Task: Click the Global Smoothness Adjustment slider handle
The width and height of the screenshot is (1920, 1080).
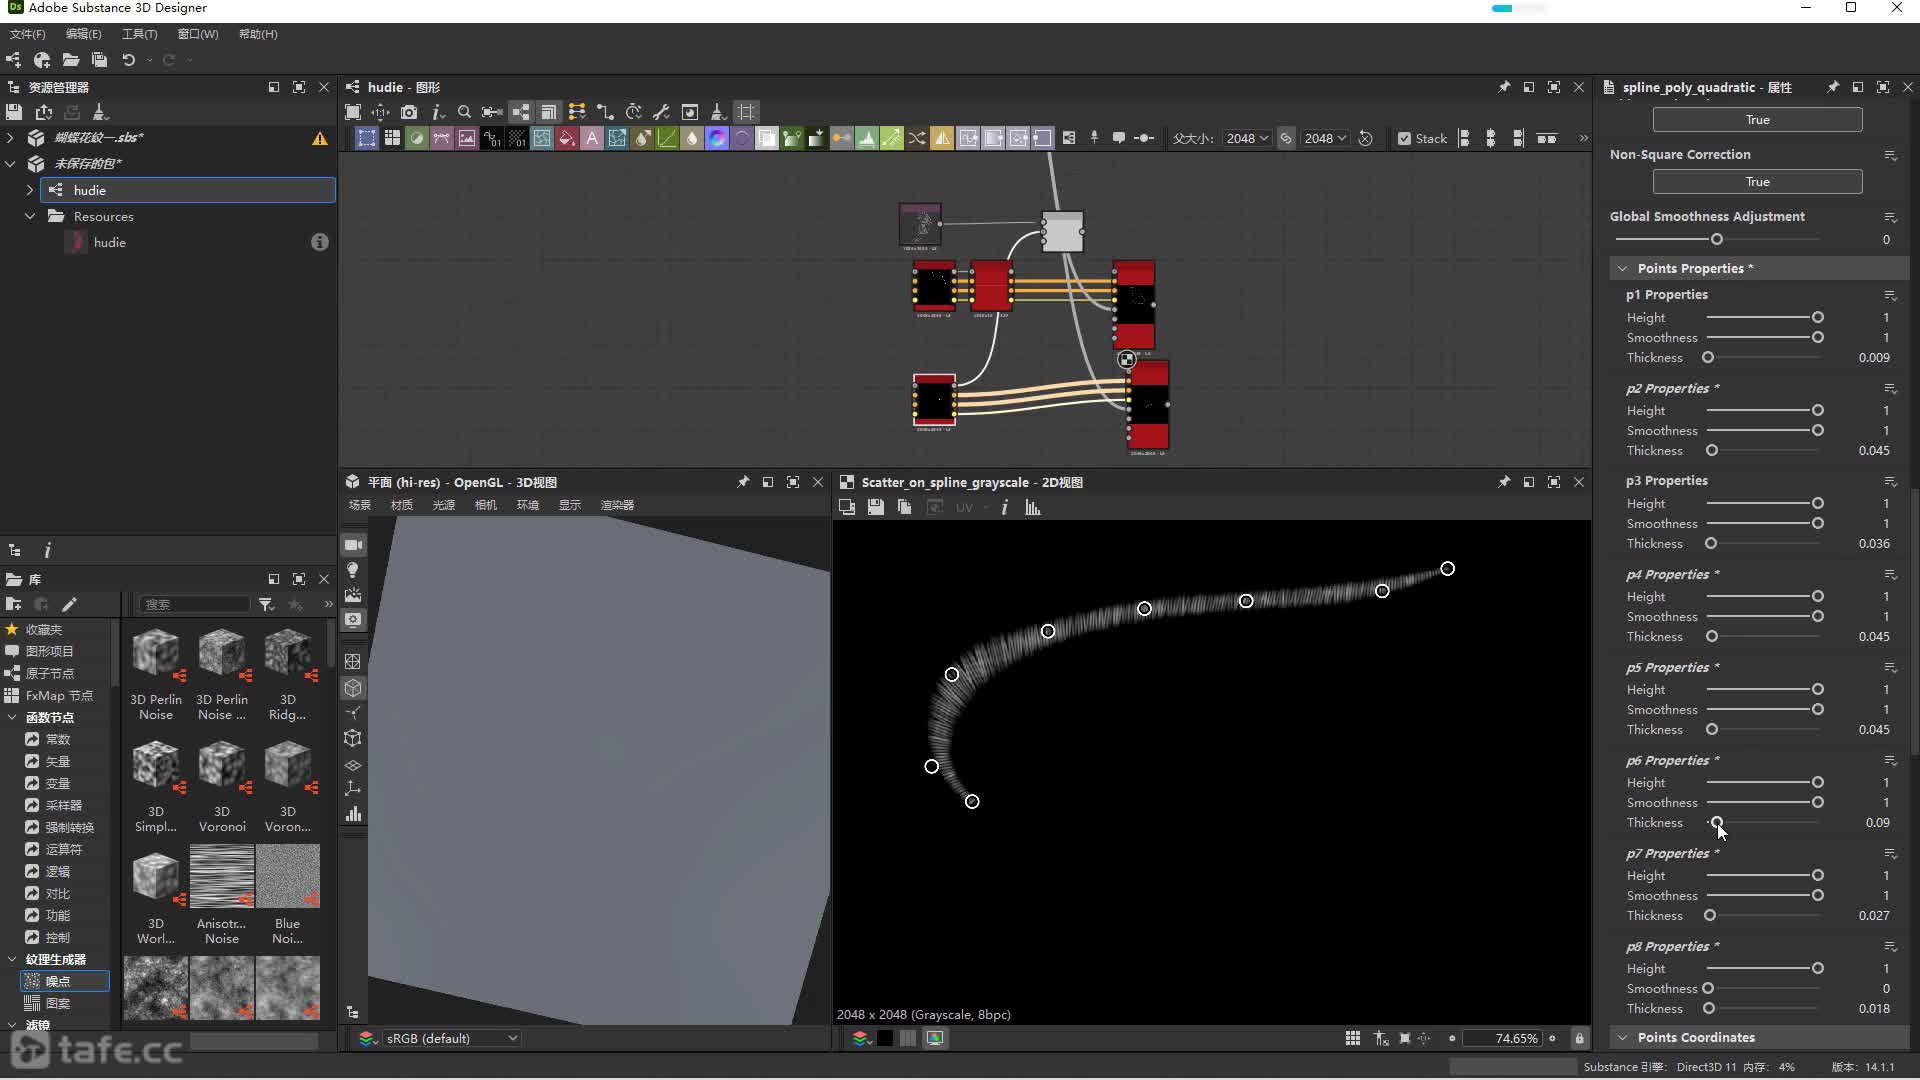Action: click(1717, 240)
